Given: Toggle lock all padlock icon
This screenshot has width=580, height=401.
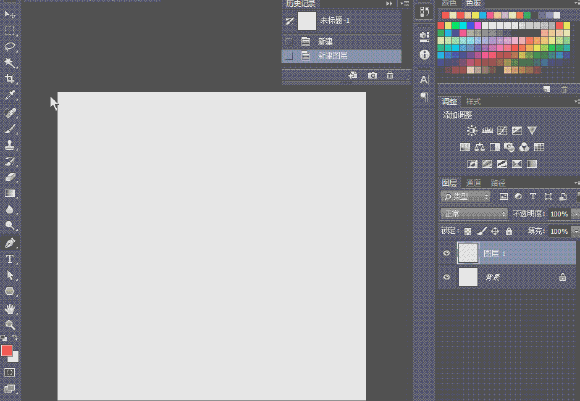Looking at the screenshot, I should [509, 232].
